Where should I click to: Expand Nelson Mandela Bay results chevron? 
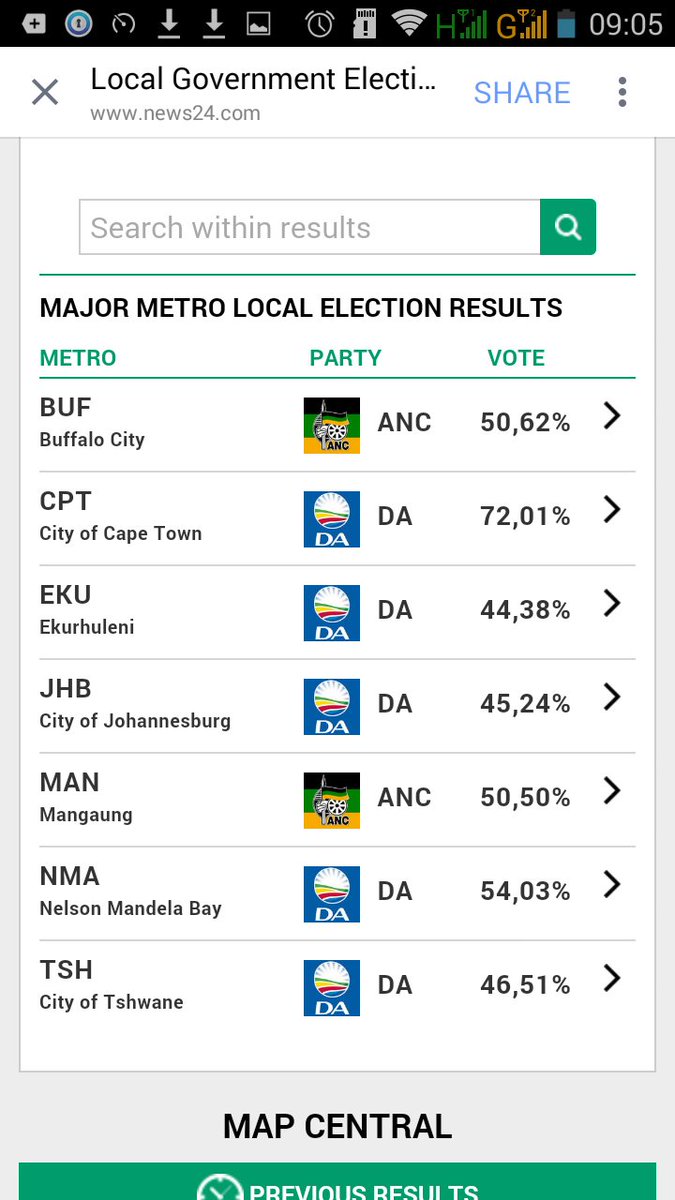click(x=612, y=884)
